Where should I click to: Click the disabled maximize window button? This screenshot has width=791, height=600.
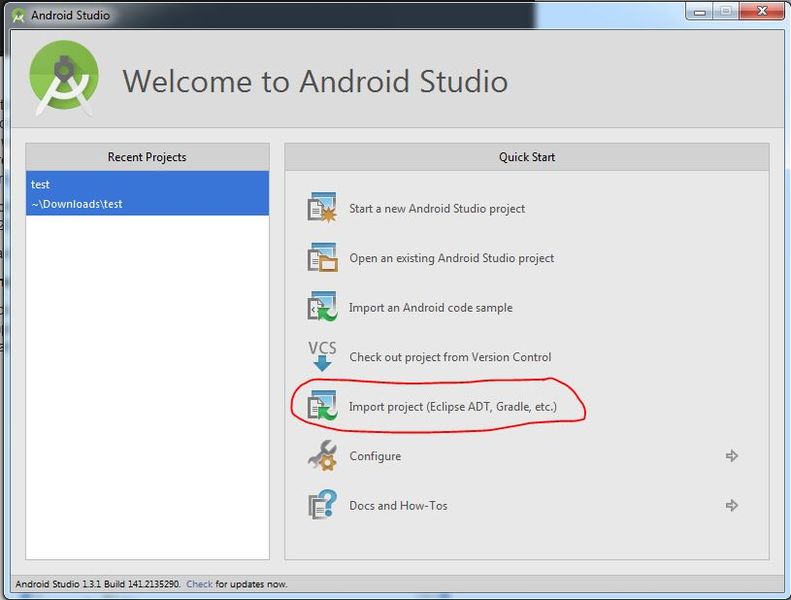pyautogui.click(x=725, y=11)
